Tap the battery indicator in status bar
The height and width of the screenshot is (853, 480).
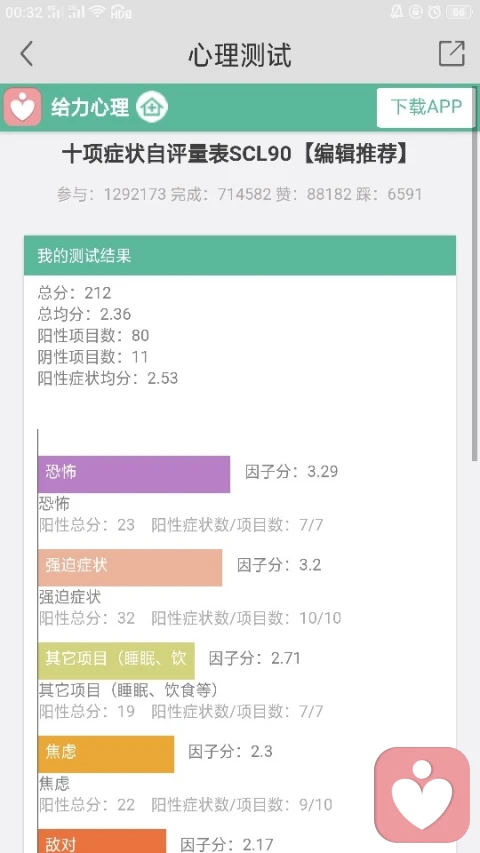pyautogui.click(x=459, y=11)
